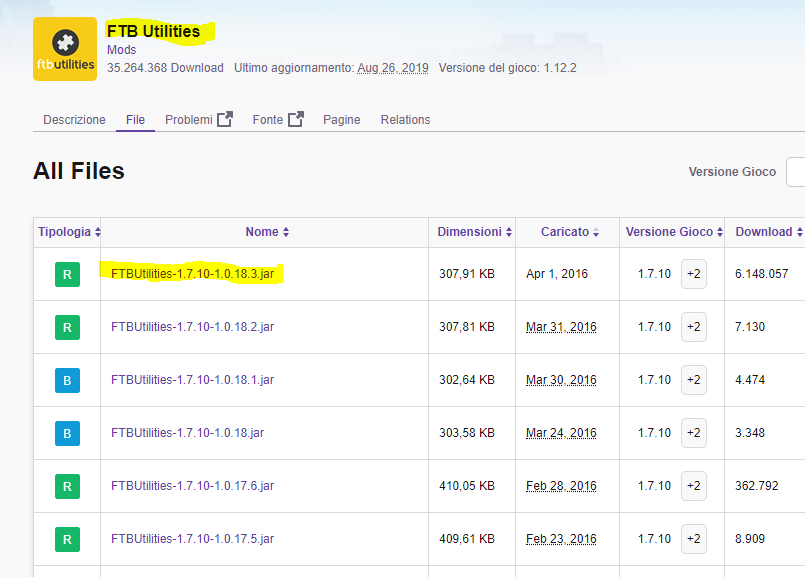Click the R release badge for 1.0.17.5 row
Viewport: 805px width, 577px height.
click(x=67, y=540)
